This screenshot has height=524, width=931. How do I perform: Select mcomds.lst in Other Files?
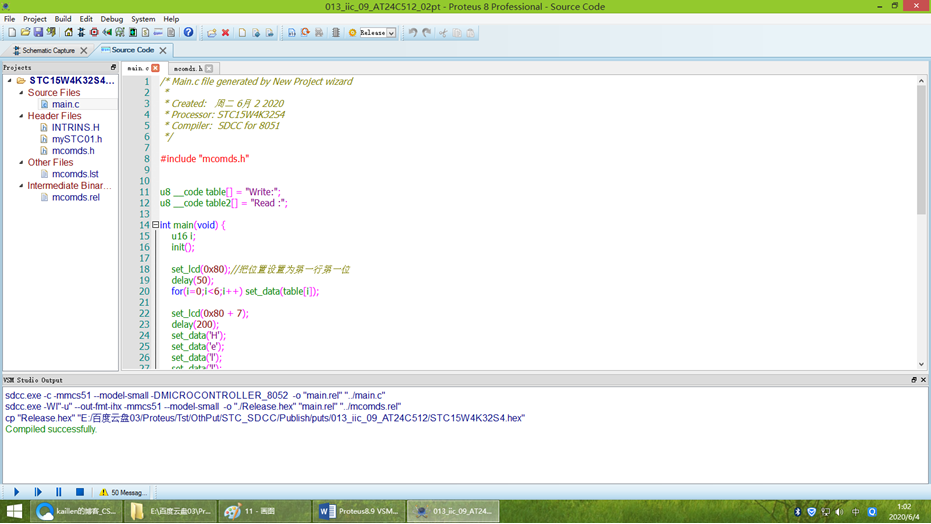[x=75, y=174]
